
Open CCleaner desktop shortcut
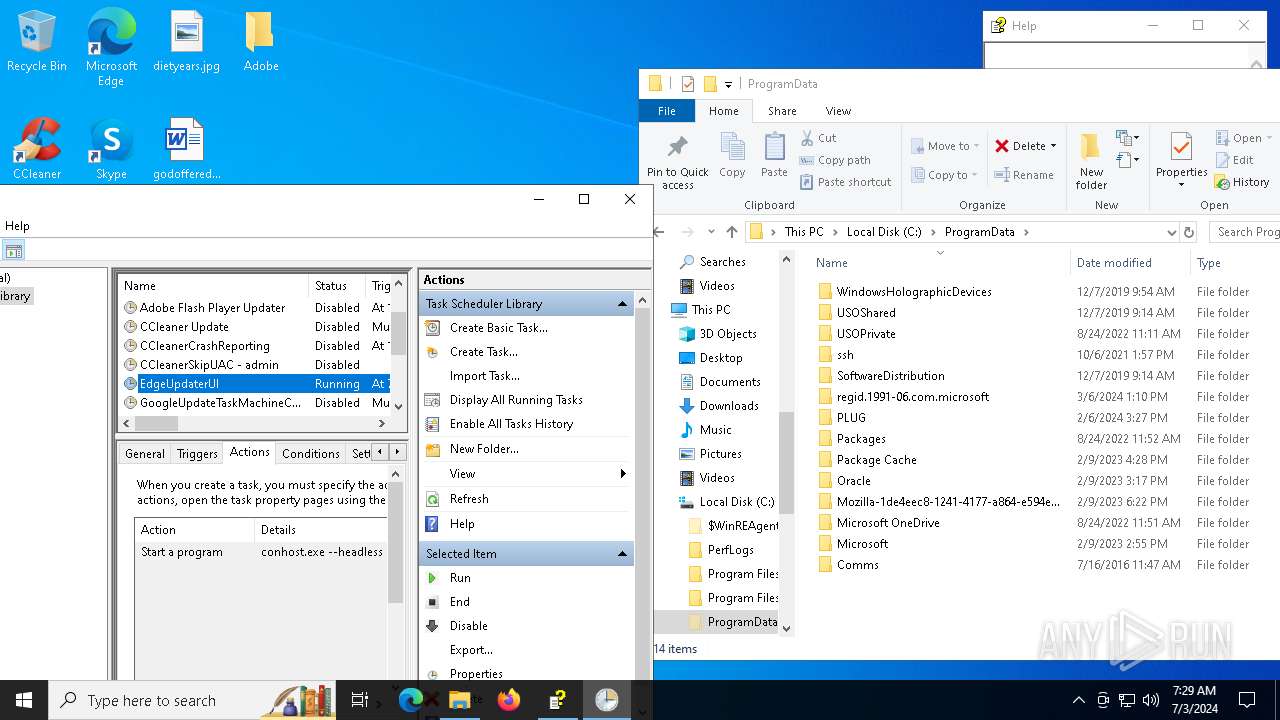(x=37, y=149)
